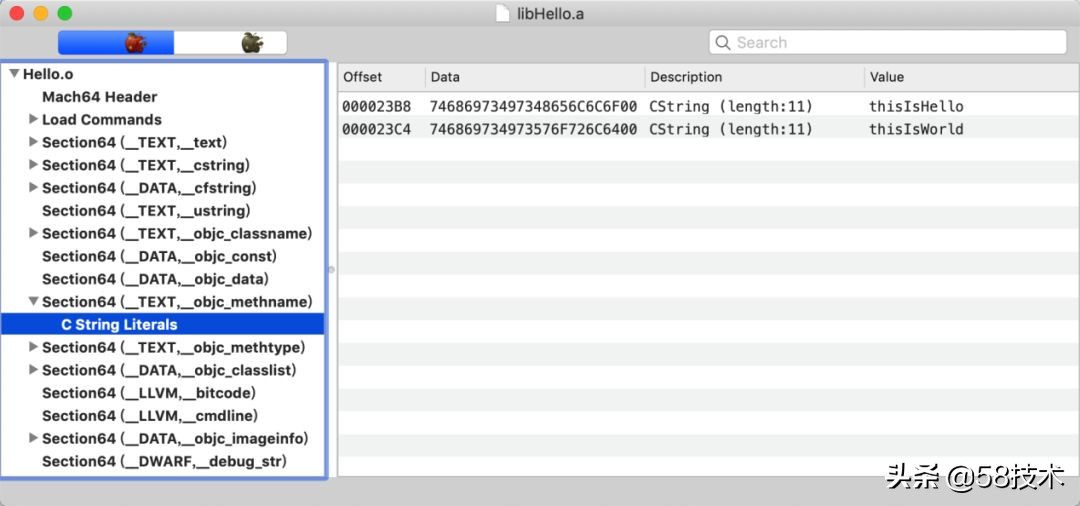Expand Section64 (__TEXT,__objc_methtype) node
This screenshot has width=1080, height=506.
[33, 347]
